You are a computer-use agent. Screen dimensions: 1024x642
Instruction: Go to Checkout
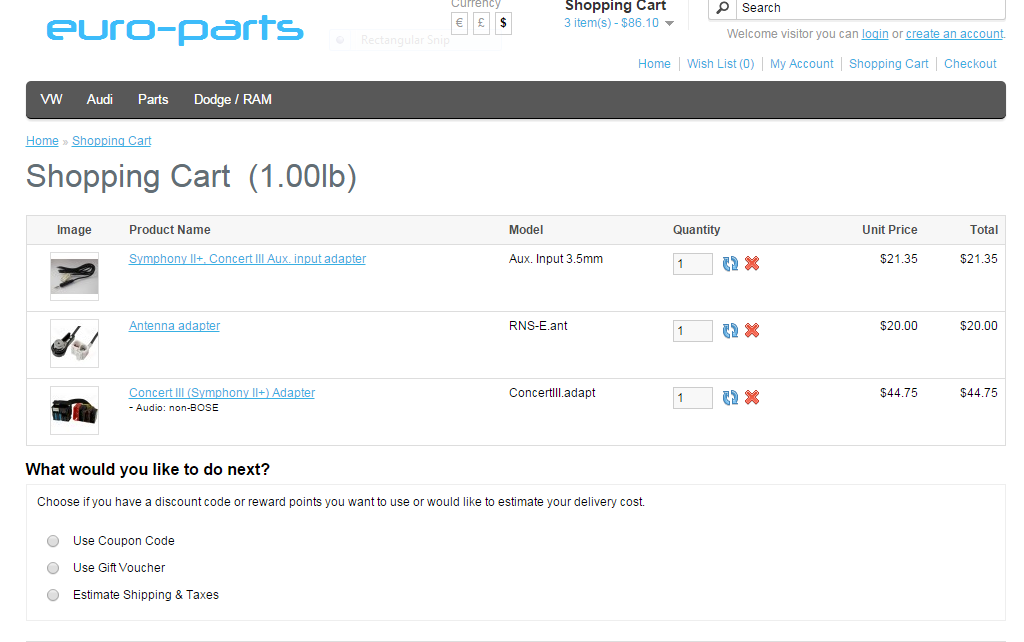[x=970, y=63]
